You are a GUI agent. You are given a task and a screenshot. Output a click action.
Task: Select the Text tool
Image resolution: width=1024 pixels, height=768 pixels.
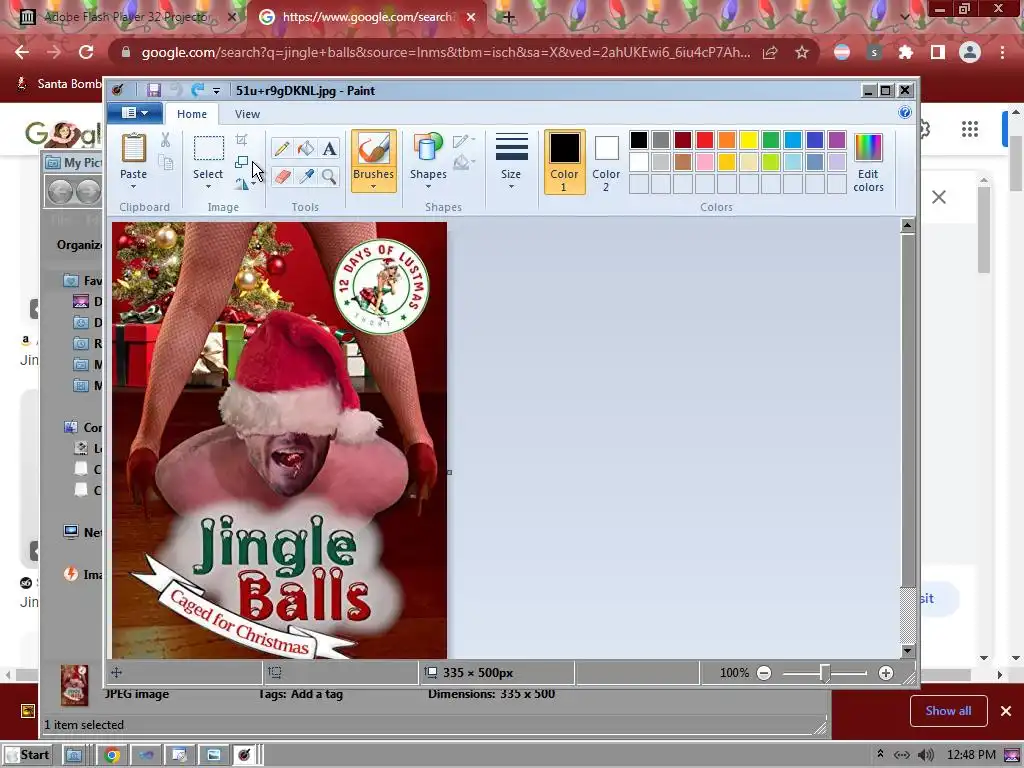coord(329,149)
